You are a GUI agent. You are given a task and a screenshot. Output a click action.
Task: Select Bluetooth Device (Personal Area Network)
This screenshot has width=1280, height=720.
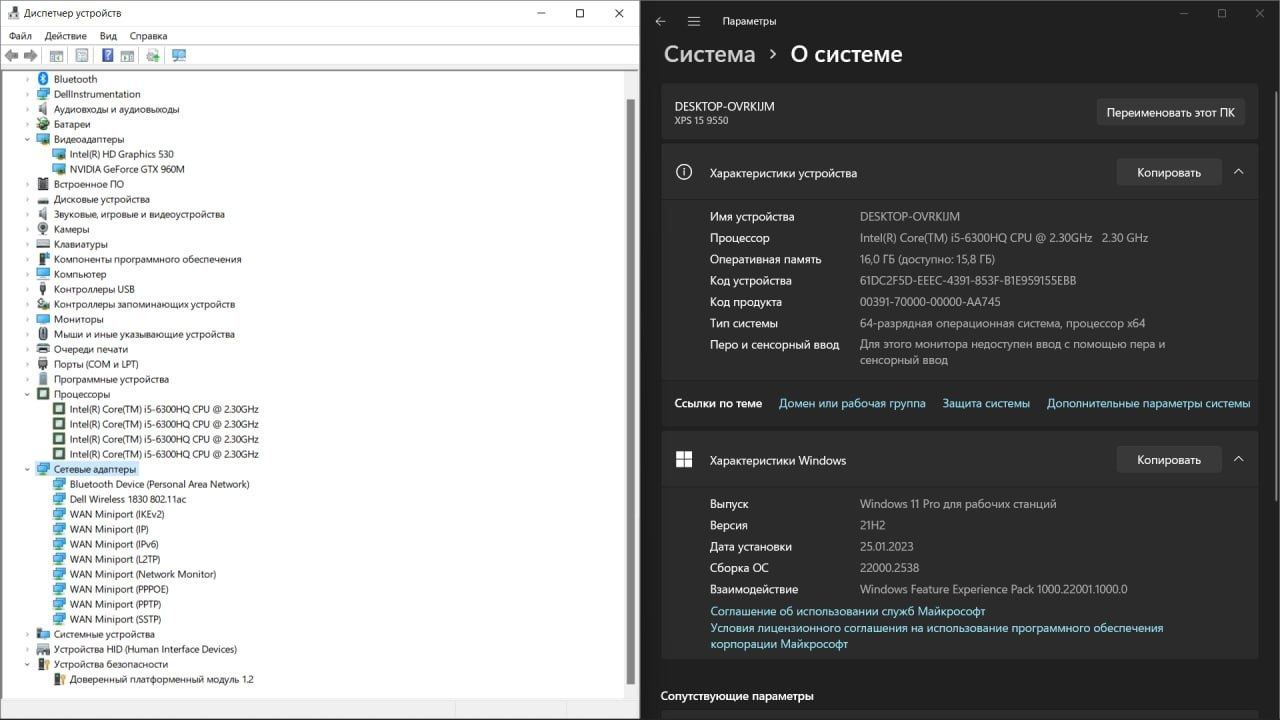pyautogui.click(x=159, y=484)
